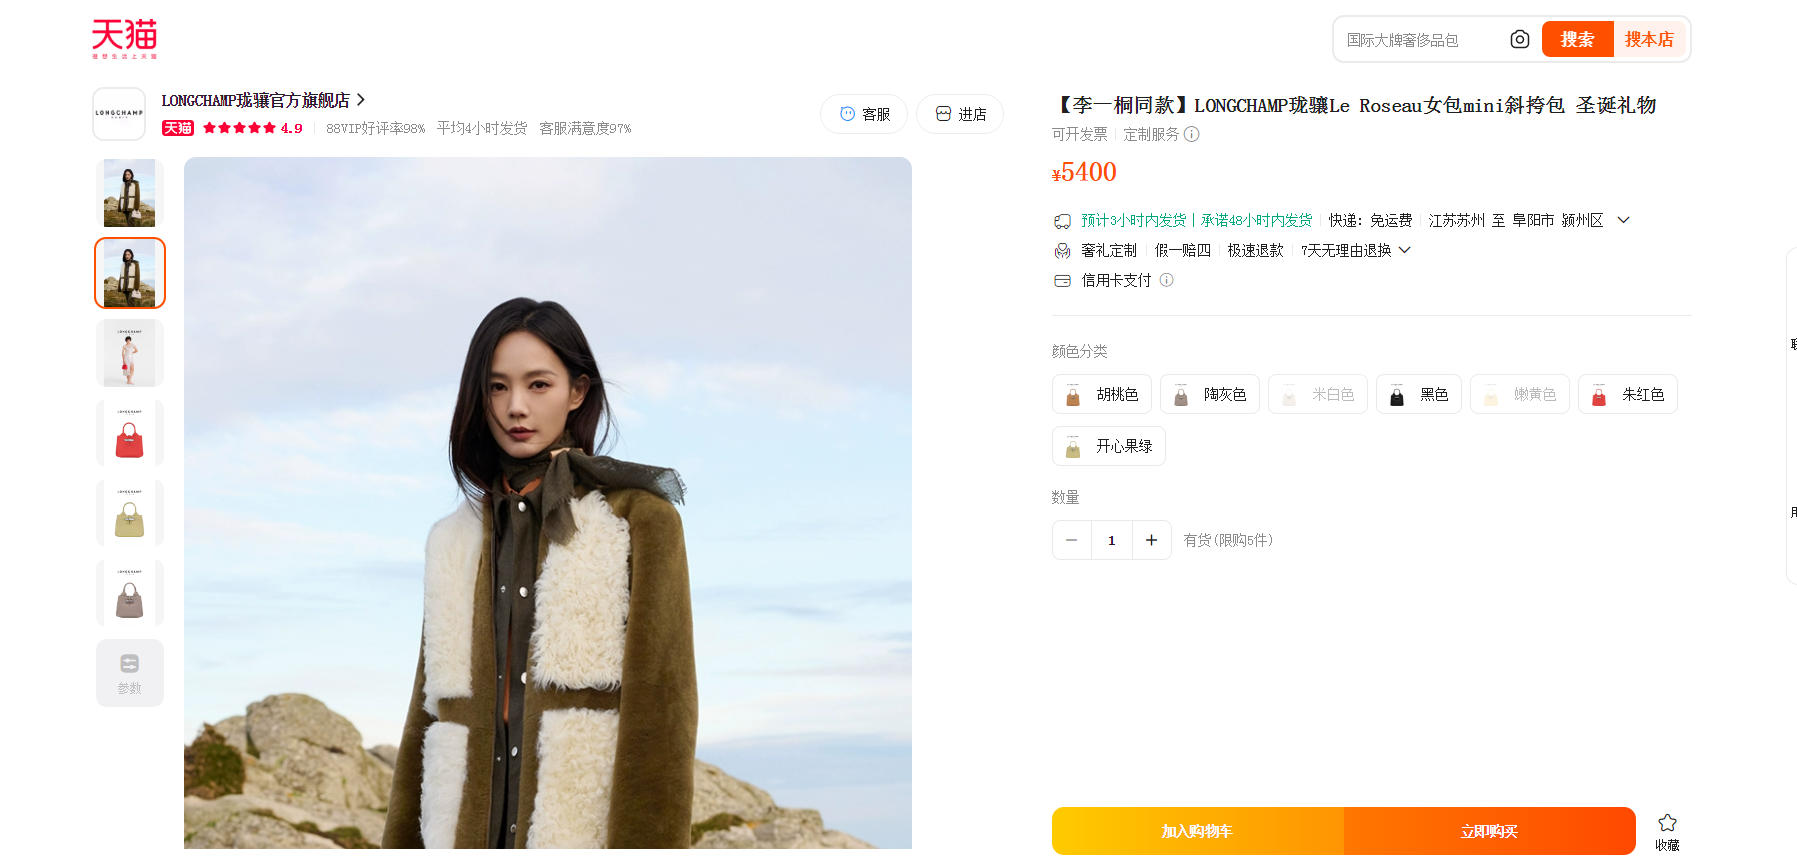The width and height of the screenshot is (1797, 864).
Task: Increase quantity with plus button
Action: [x=1151, y=540]
